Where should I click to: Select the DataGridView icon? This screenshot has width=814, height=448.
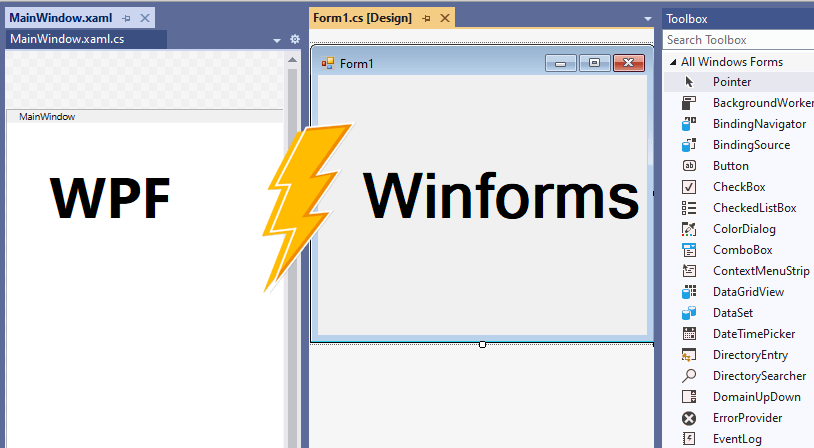click(x=689, y=292)
